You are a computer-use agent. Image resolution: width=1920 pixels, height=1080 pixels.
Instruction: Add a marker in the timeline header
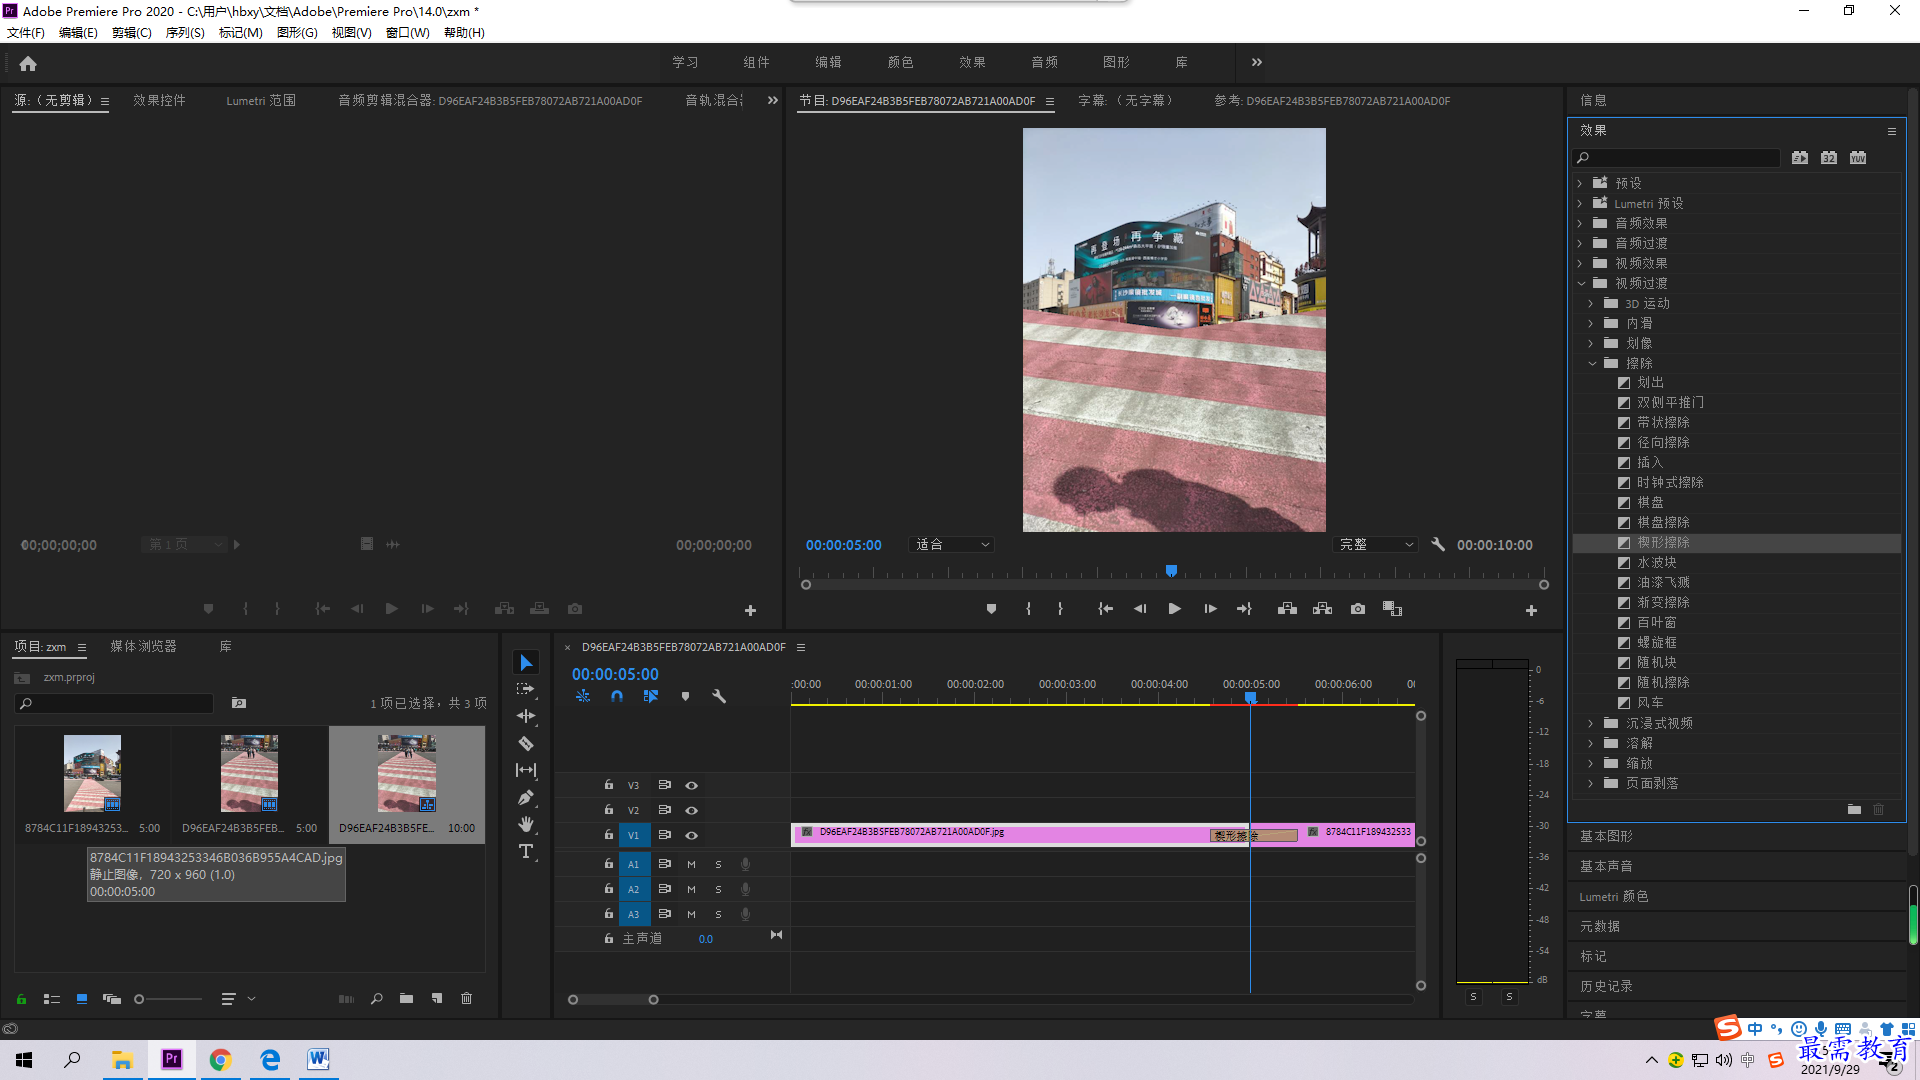(685, 696)
